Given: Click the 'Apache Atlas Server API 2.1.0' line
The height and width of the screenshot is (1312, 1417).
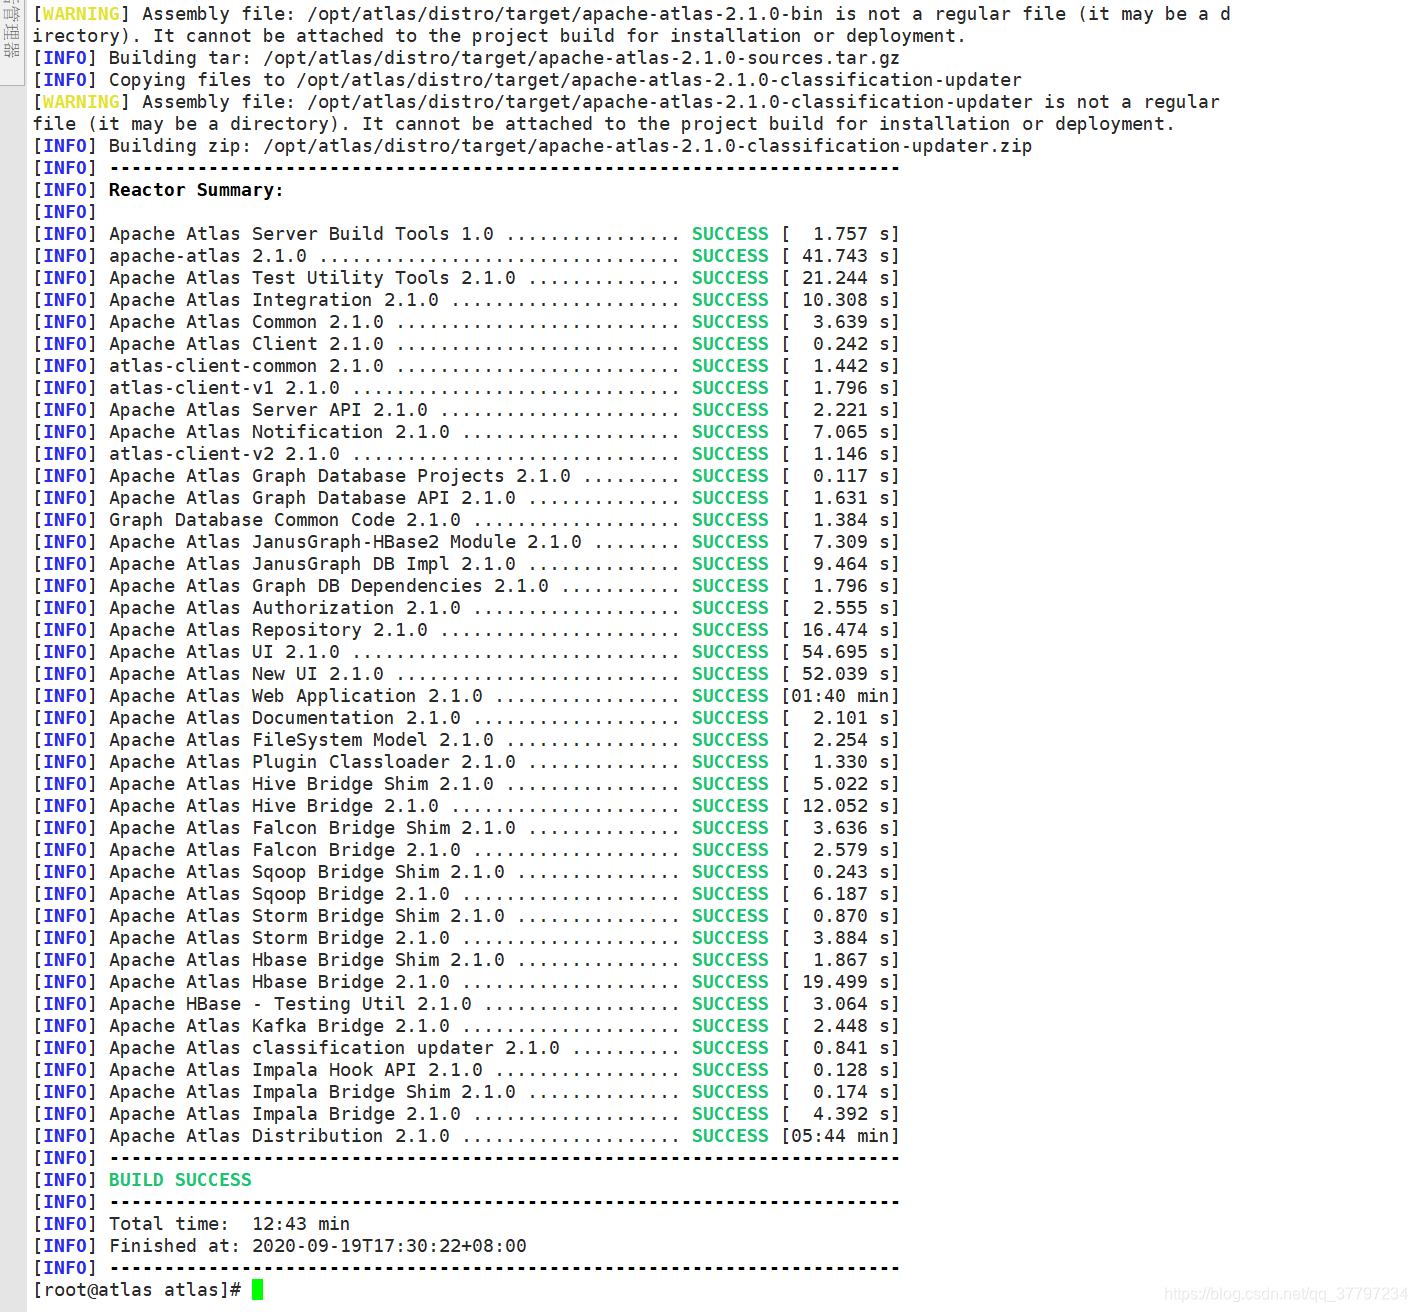Looking at the screenshot, I should [x=466, y=410].
